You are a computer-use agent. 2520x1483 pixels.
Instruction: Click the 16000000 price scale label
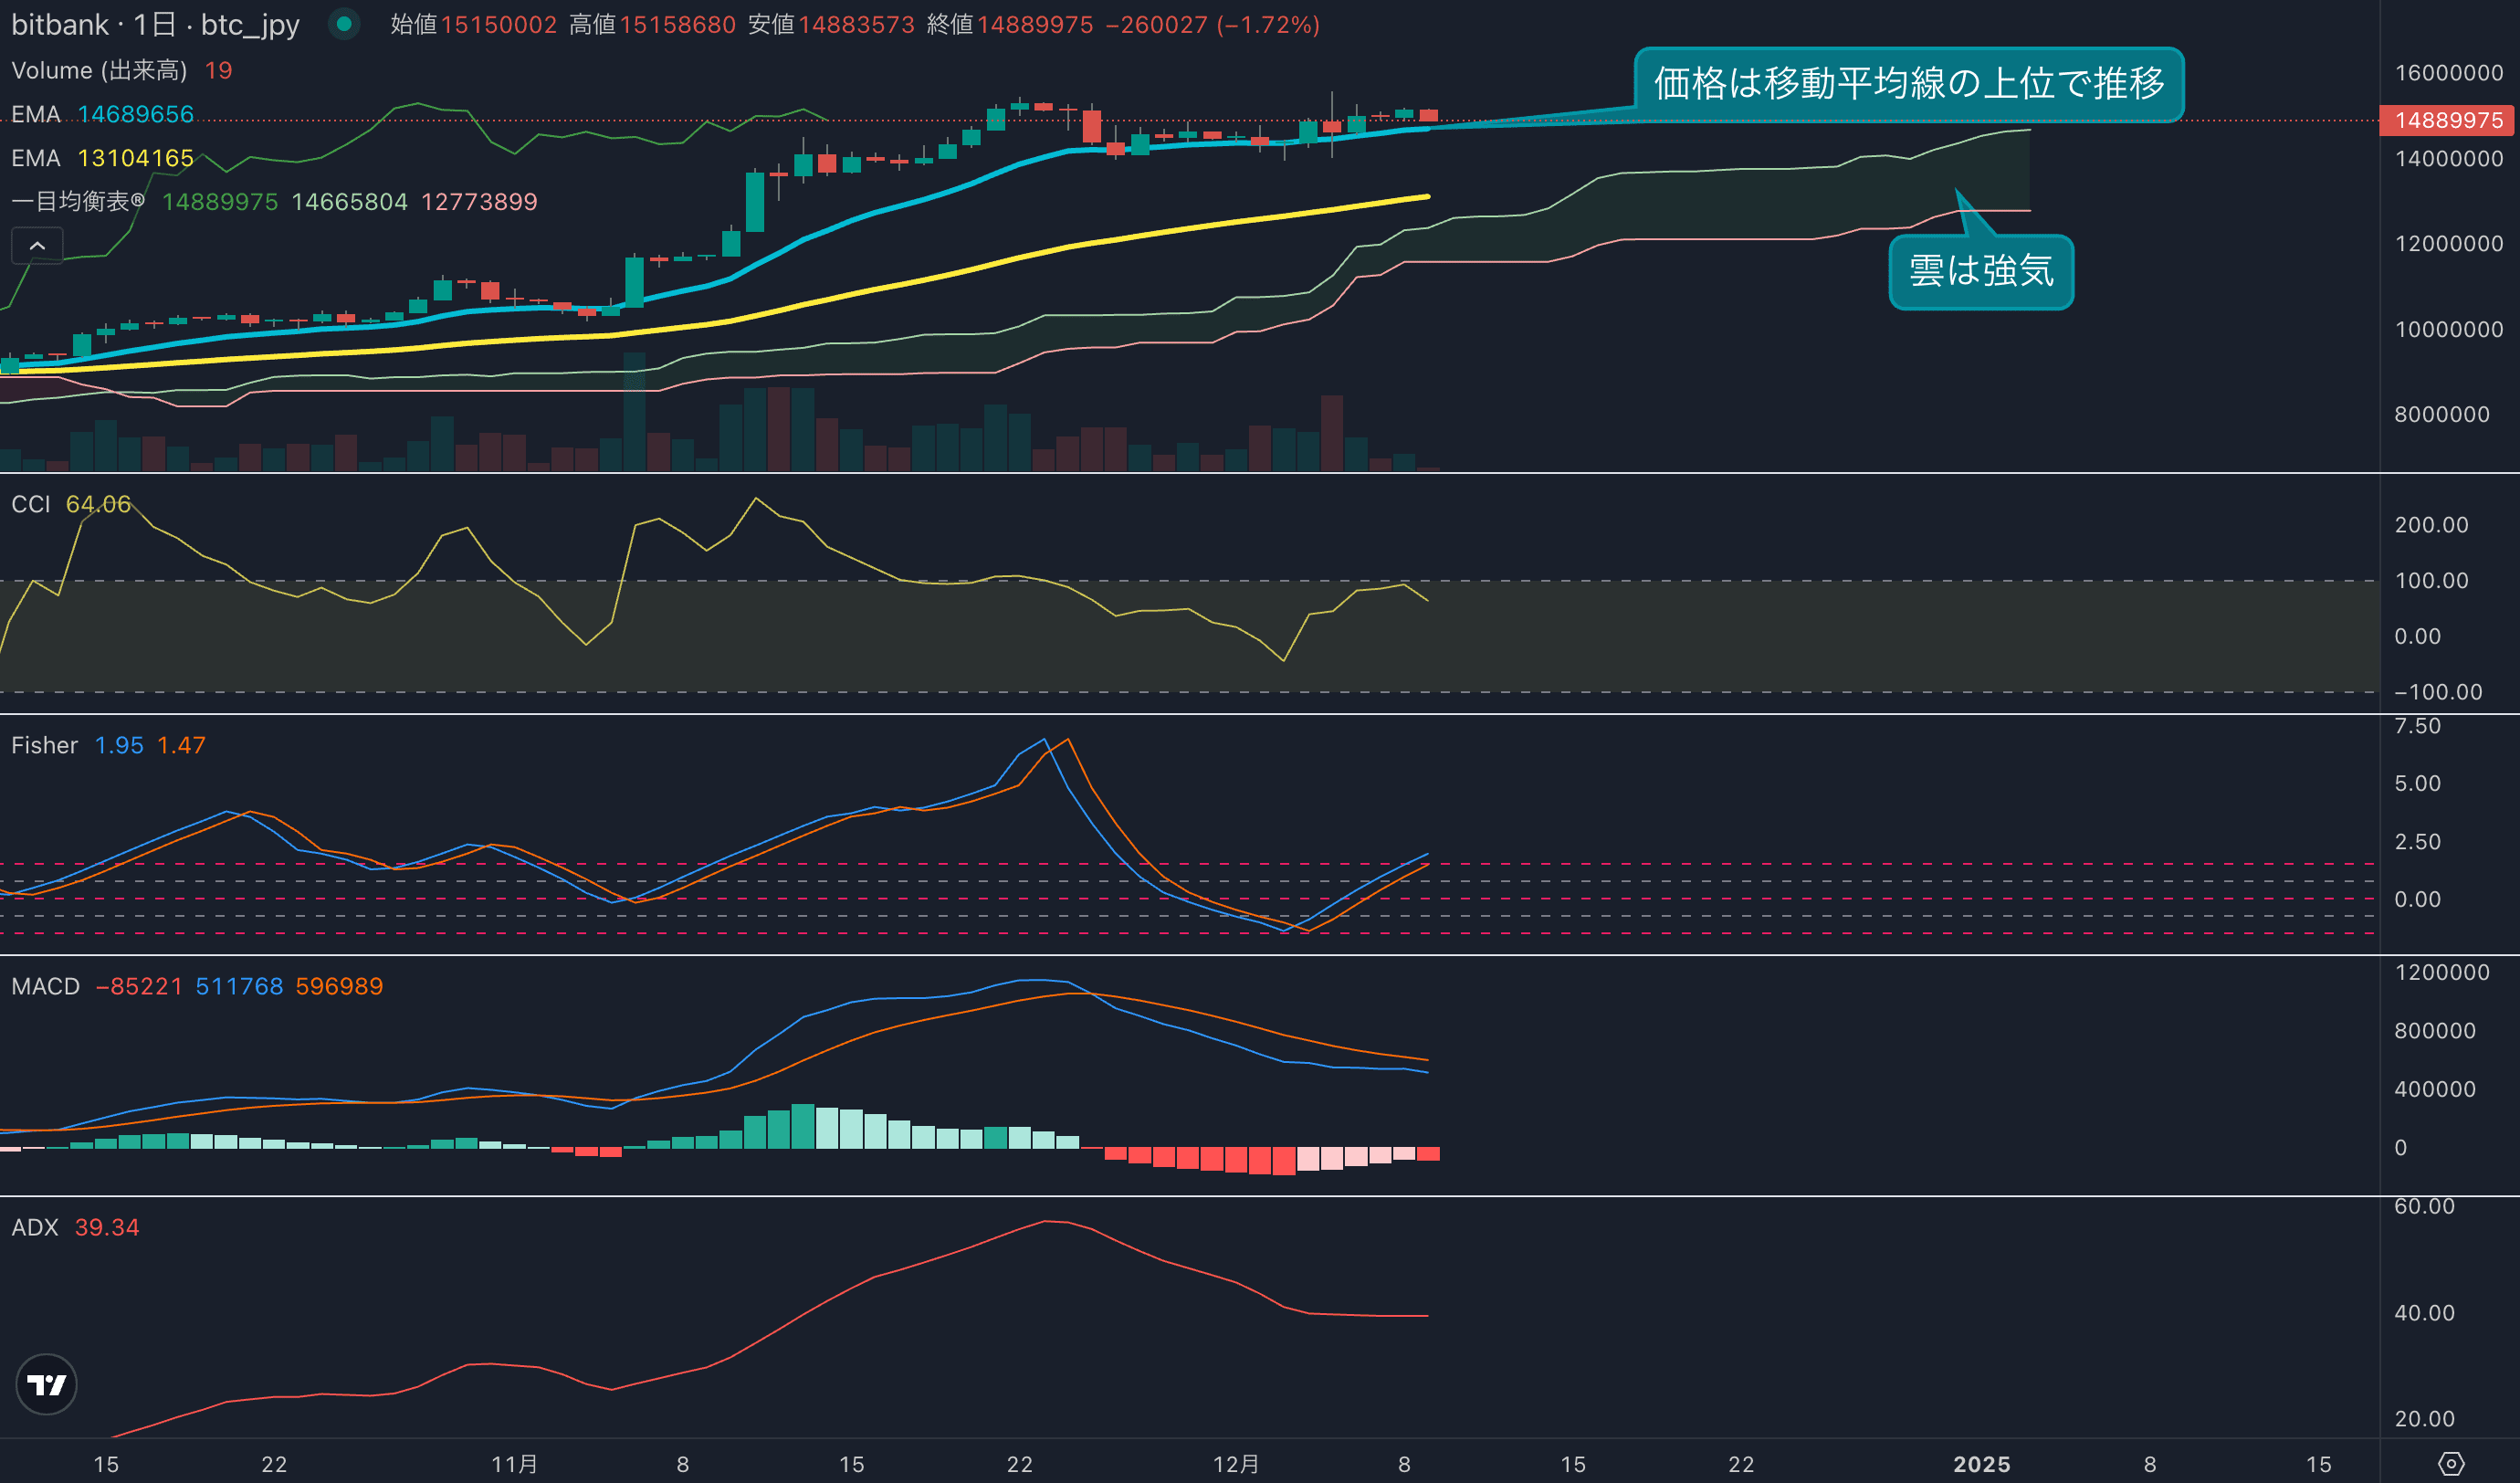pyautogui.click(x=2448, y=73)
